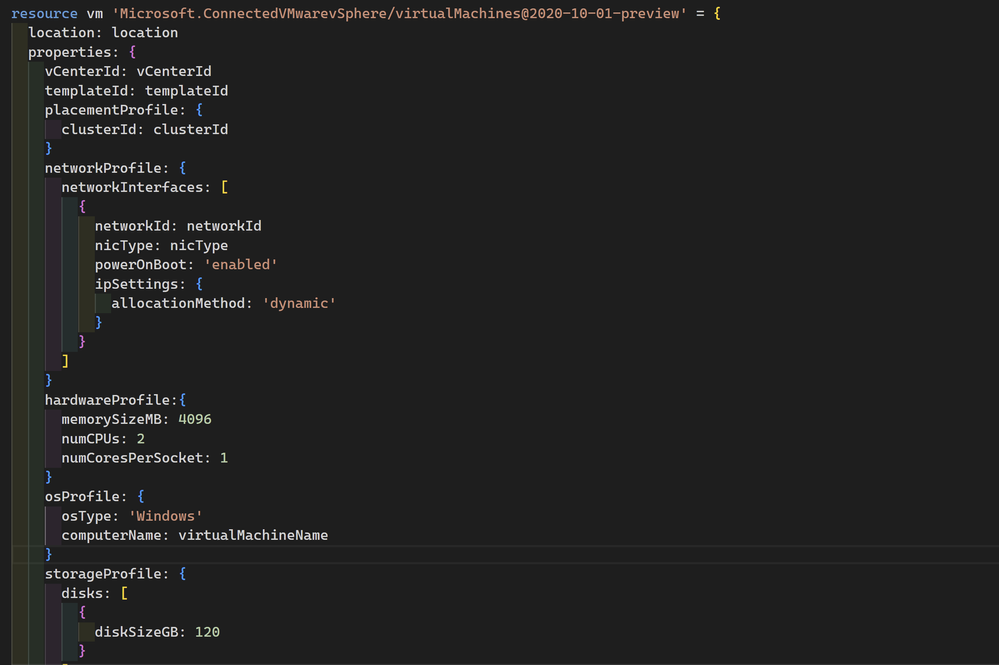Screen dimensions: 999x665
Task: Click the 'numCPUs' key
Action: (90, 439)
